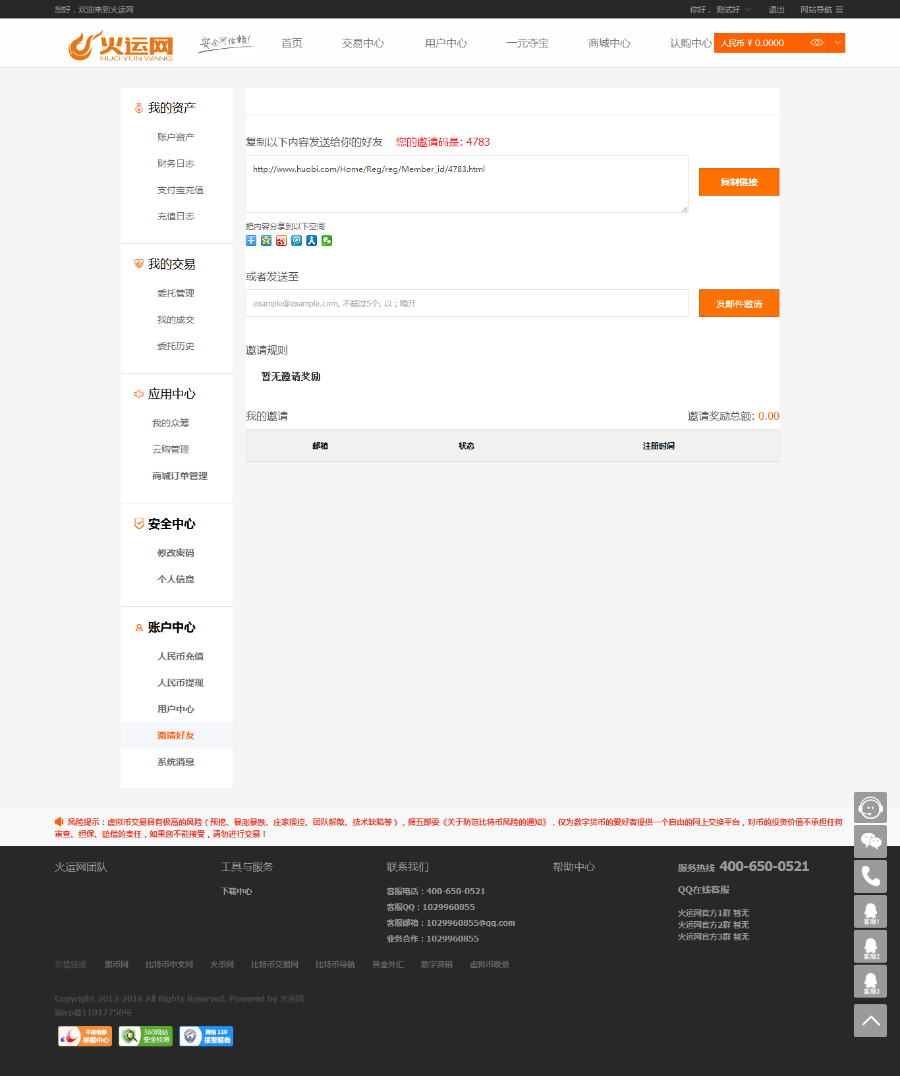Screen dimensions: 900x1076
Task: Open 火运网官方1群 QQ link
Action: [x=713, y=913]
